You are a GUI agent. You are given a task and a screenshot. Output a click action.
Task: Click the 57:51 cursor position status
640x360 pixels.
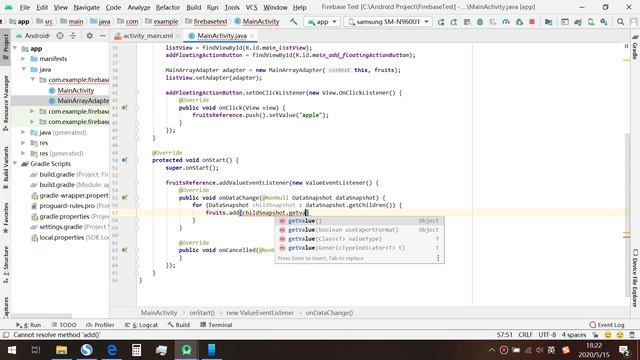coord(504,335)
